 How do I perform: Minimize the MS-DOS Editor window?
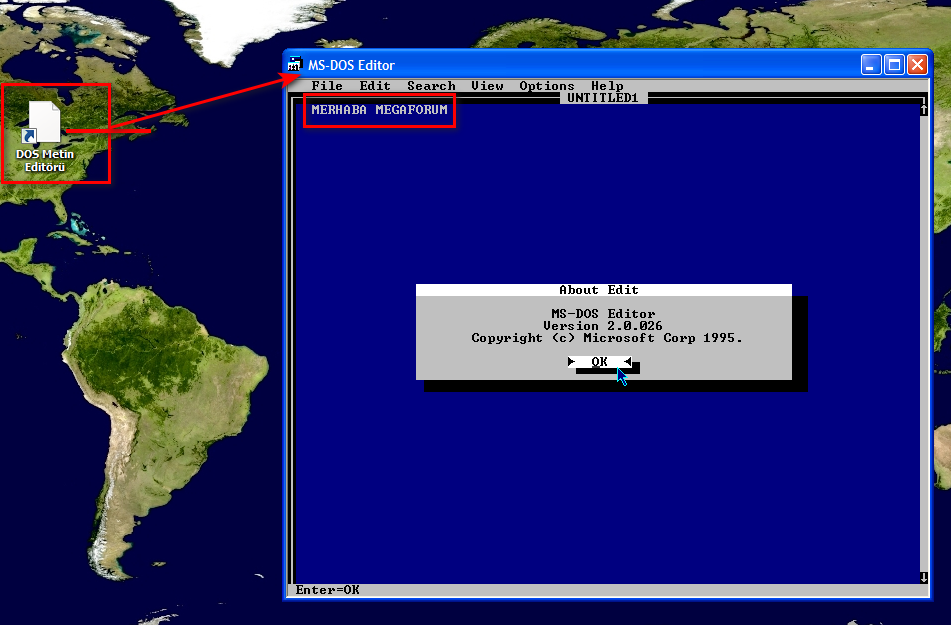(871, 64)
